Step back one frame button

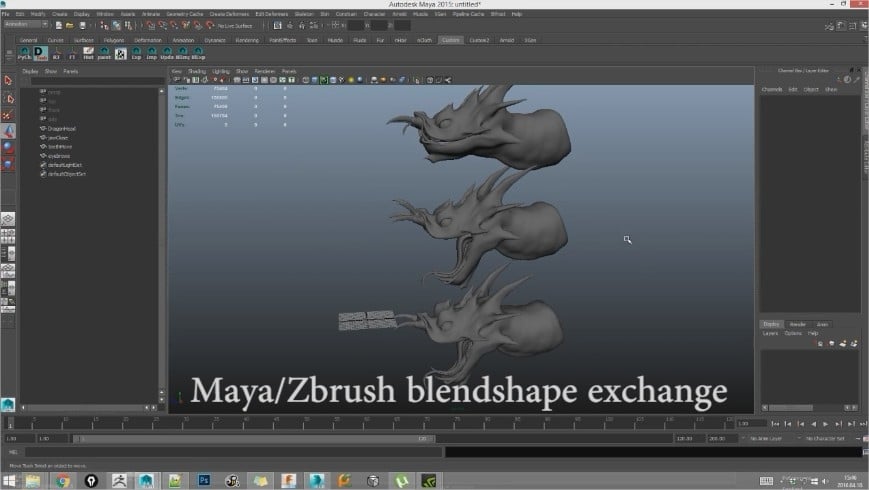tap(800, 424)
